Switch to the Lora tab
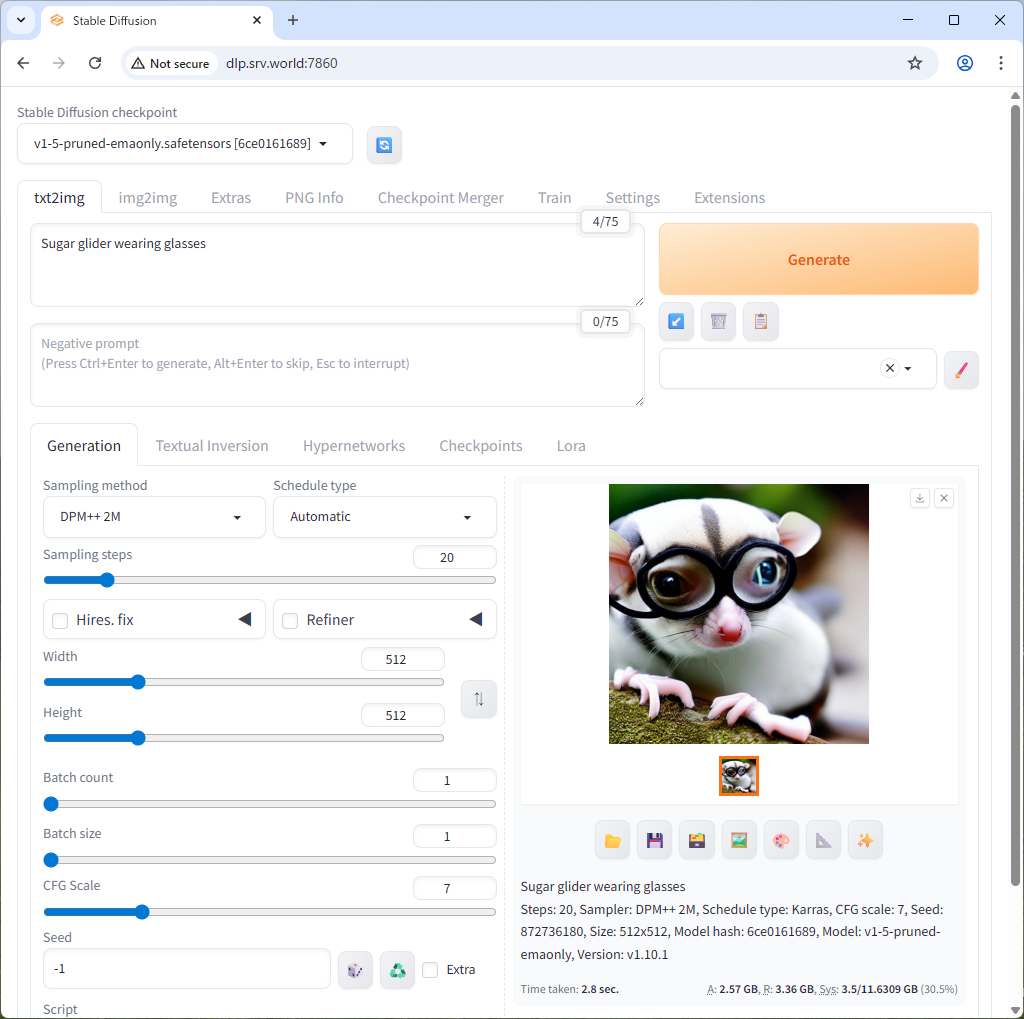 click(571, 445)
